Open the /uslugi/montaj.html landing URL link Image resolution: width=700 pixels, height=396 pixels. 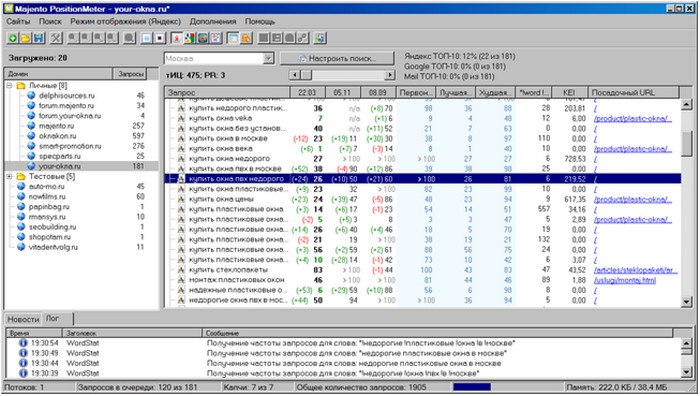(x=625, y=280)
